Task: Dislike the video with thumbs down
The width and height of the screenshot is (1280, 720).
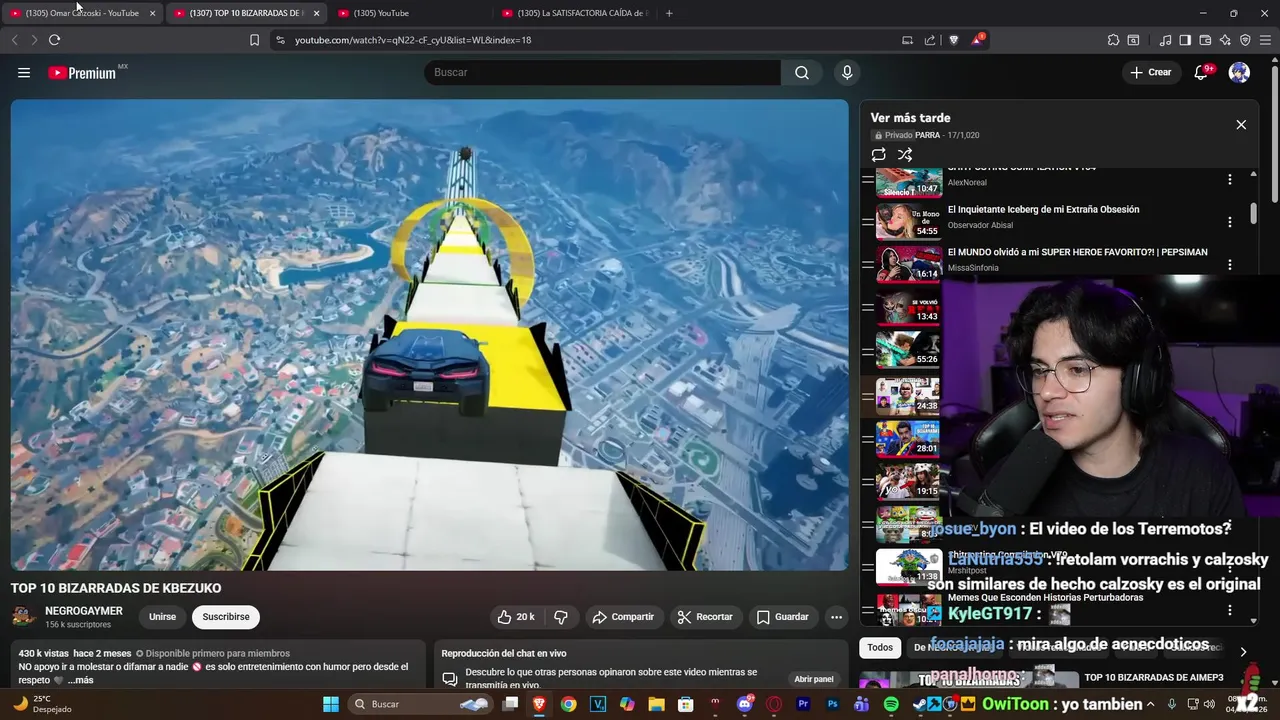Action: 561,617
